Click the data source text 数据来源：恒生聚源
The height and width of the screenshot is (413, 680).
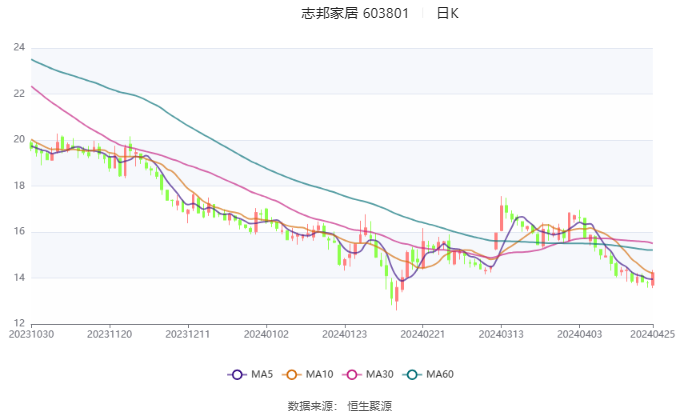[340, 406]
